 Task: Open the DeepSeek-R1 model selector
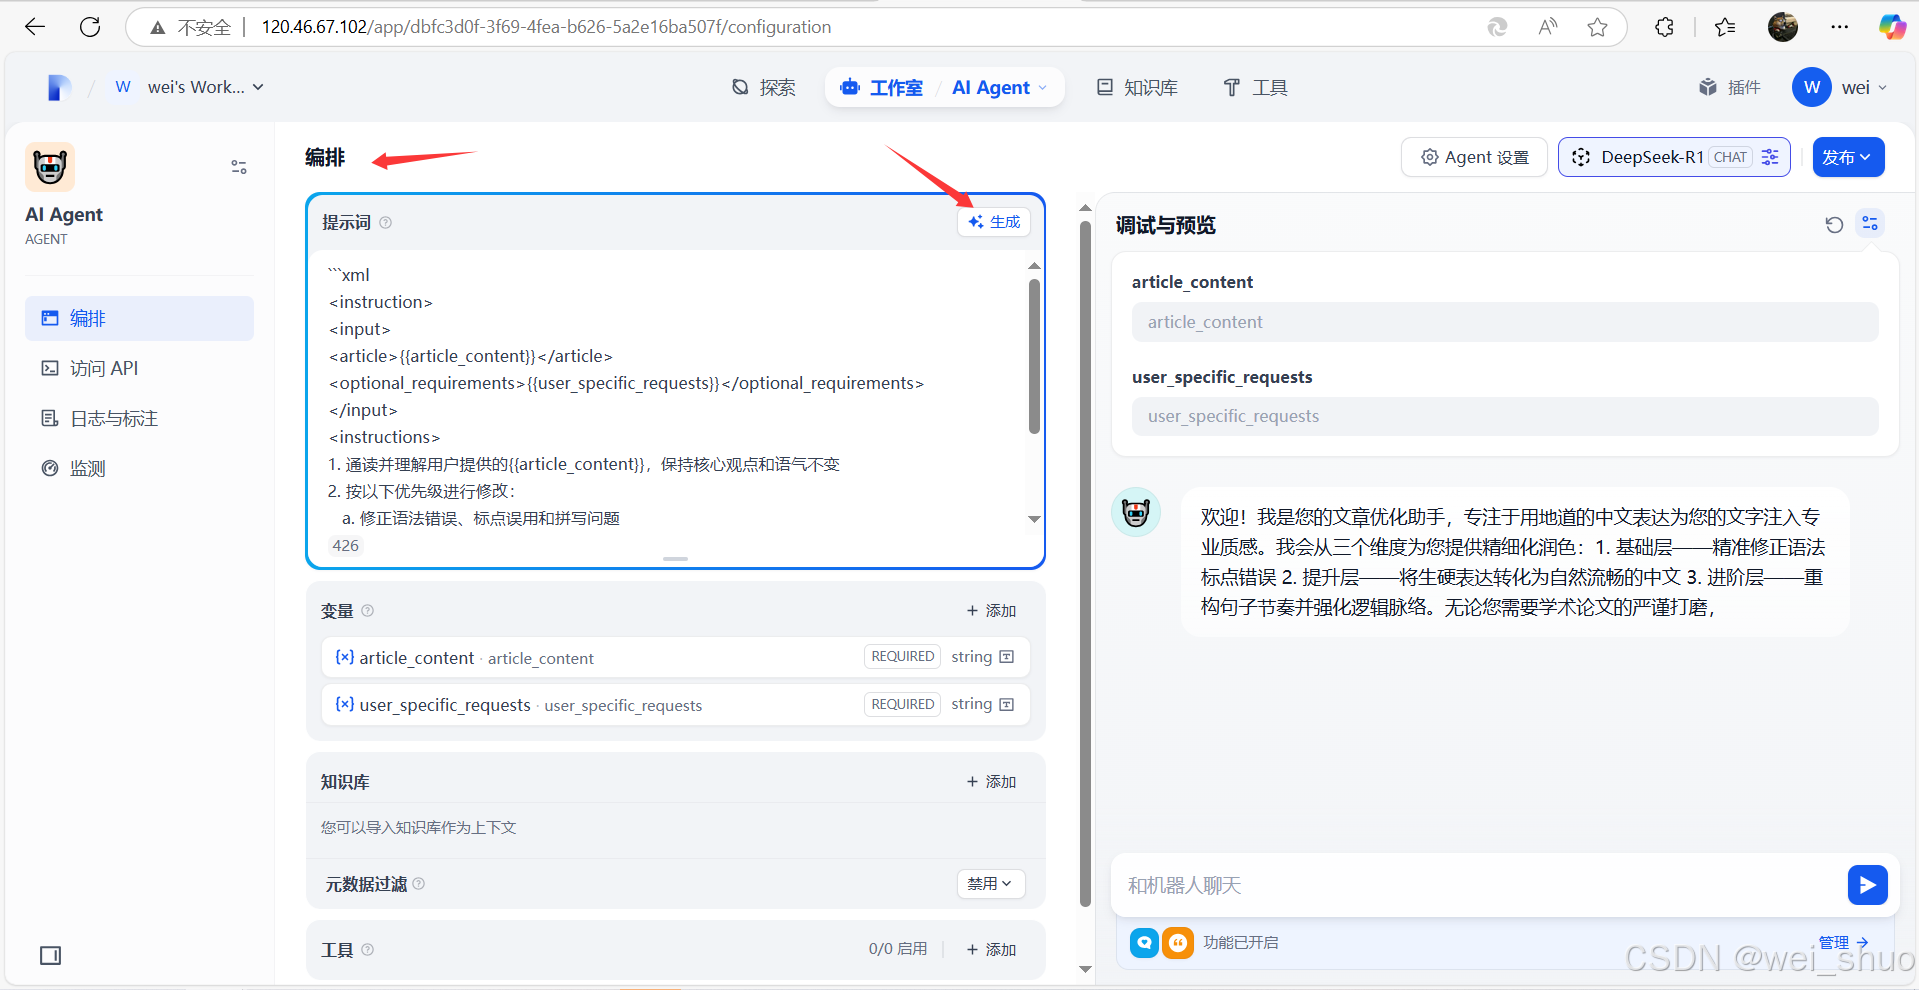(x=1674, y=157)
